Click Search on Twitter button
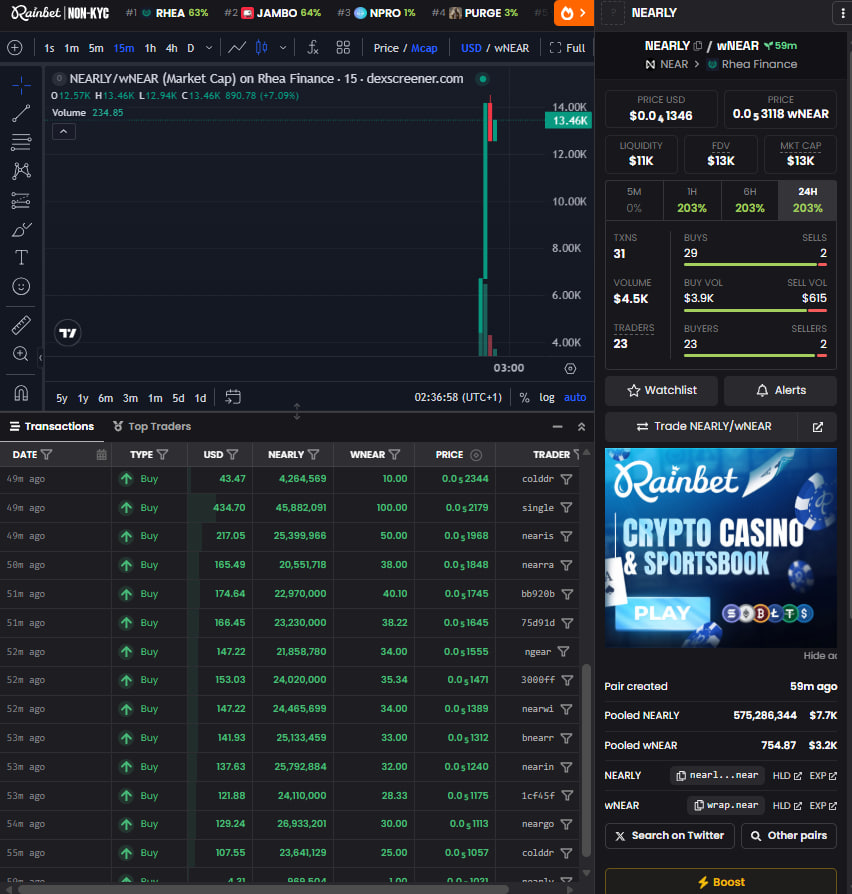 pyautogui.click(x=670, y=836)
